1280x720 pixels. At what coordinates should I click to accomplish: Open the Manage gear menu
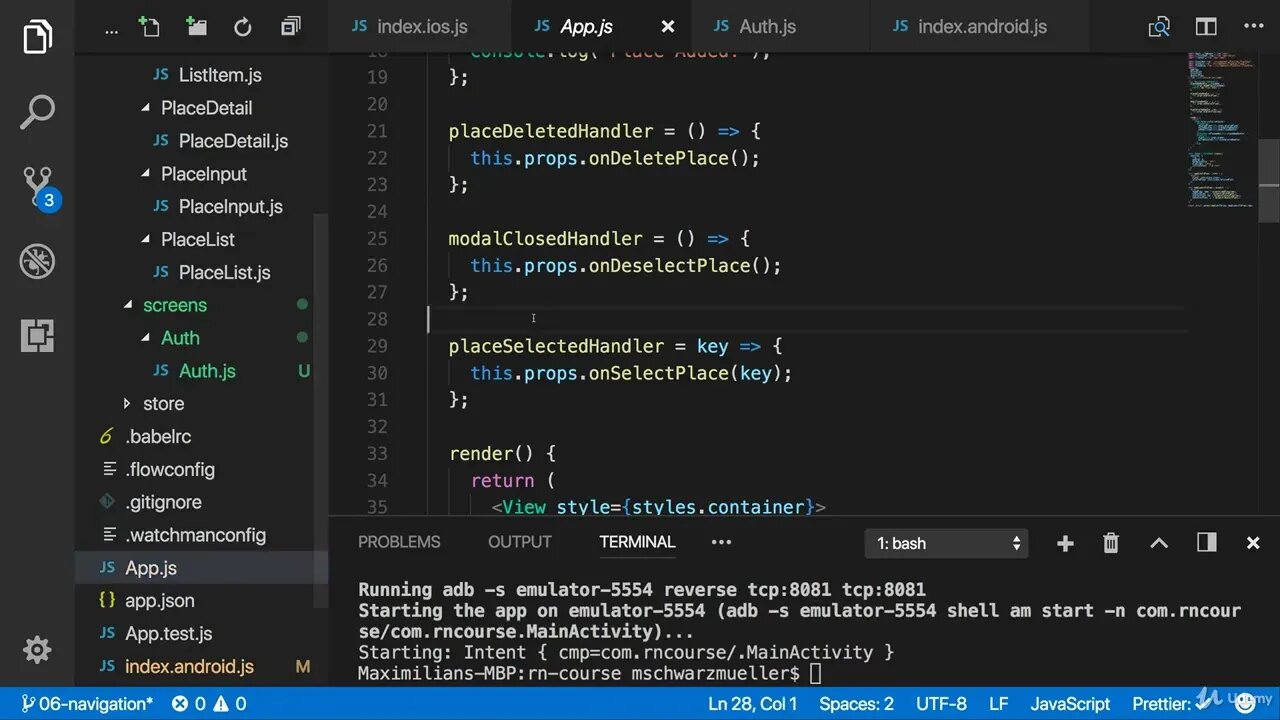point(37,650)
